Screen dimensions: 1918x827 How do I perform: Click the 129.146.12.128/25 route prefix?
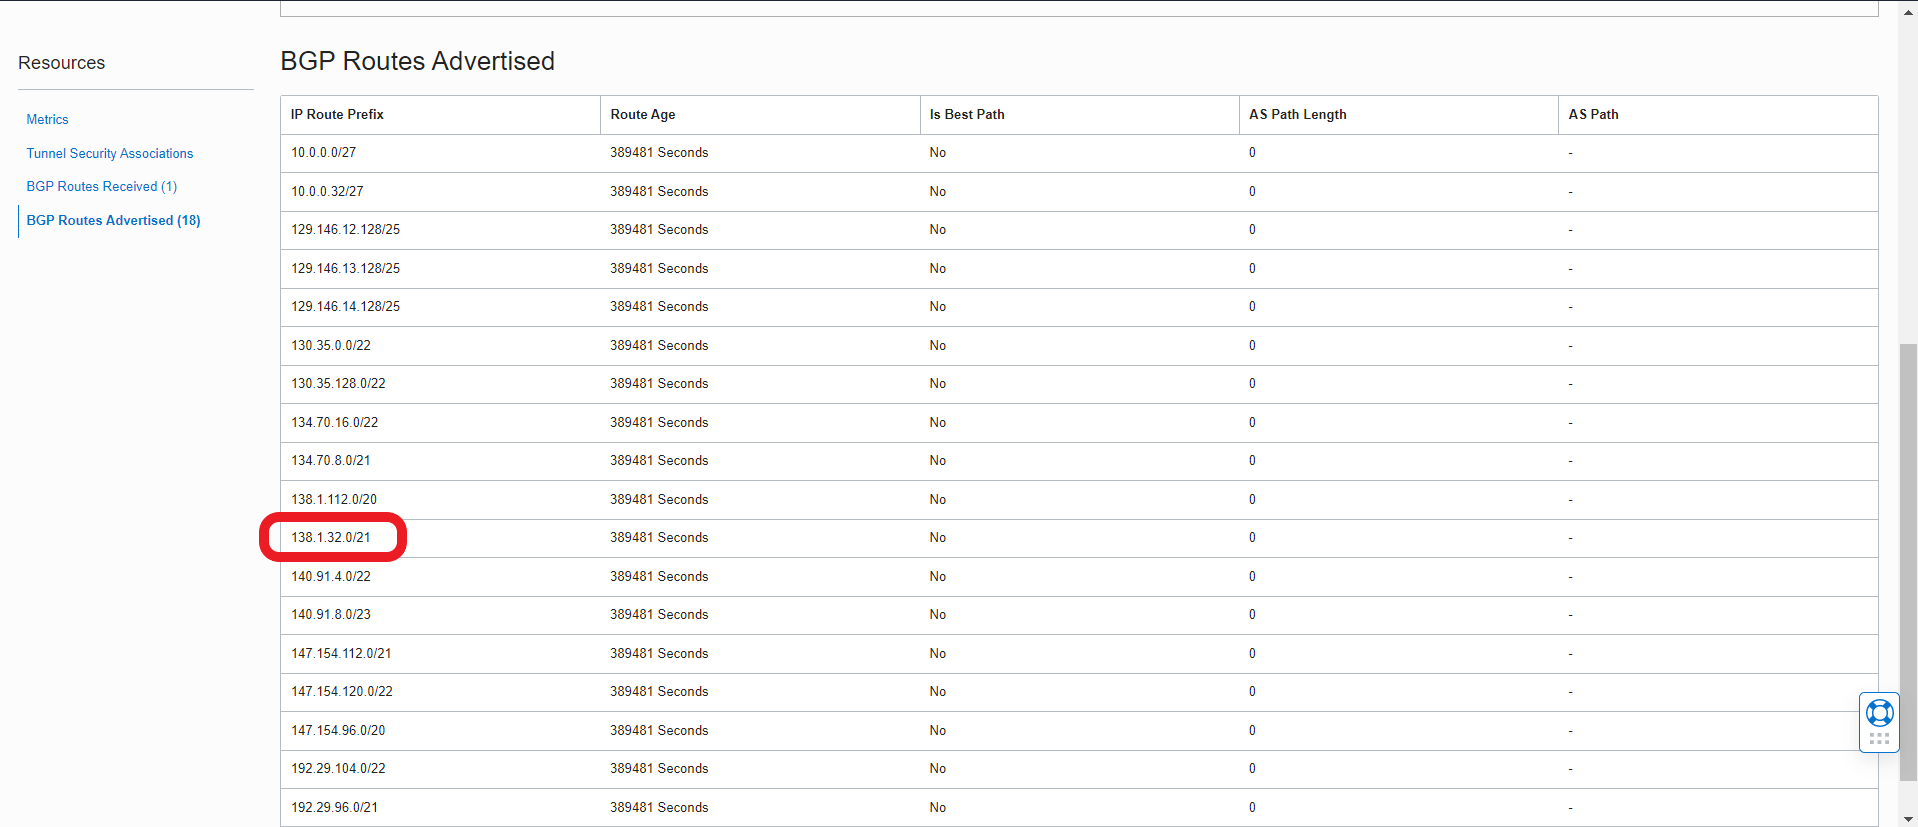click(x=345, y=229)
